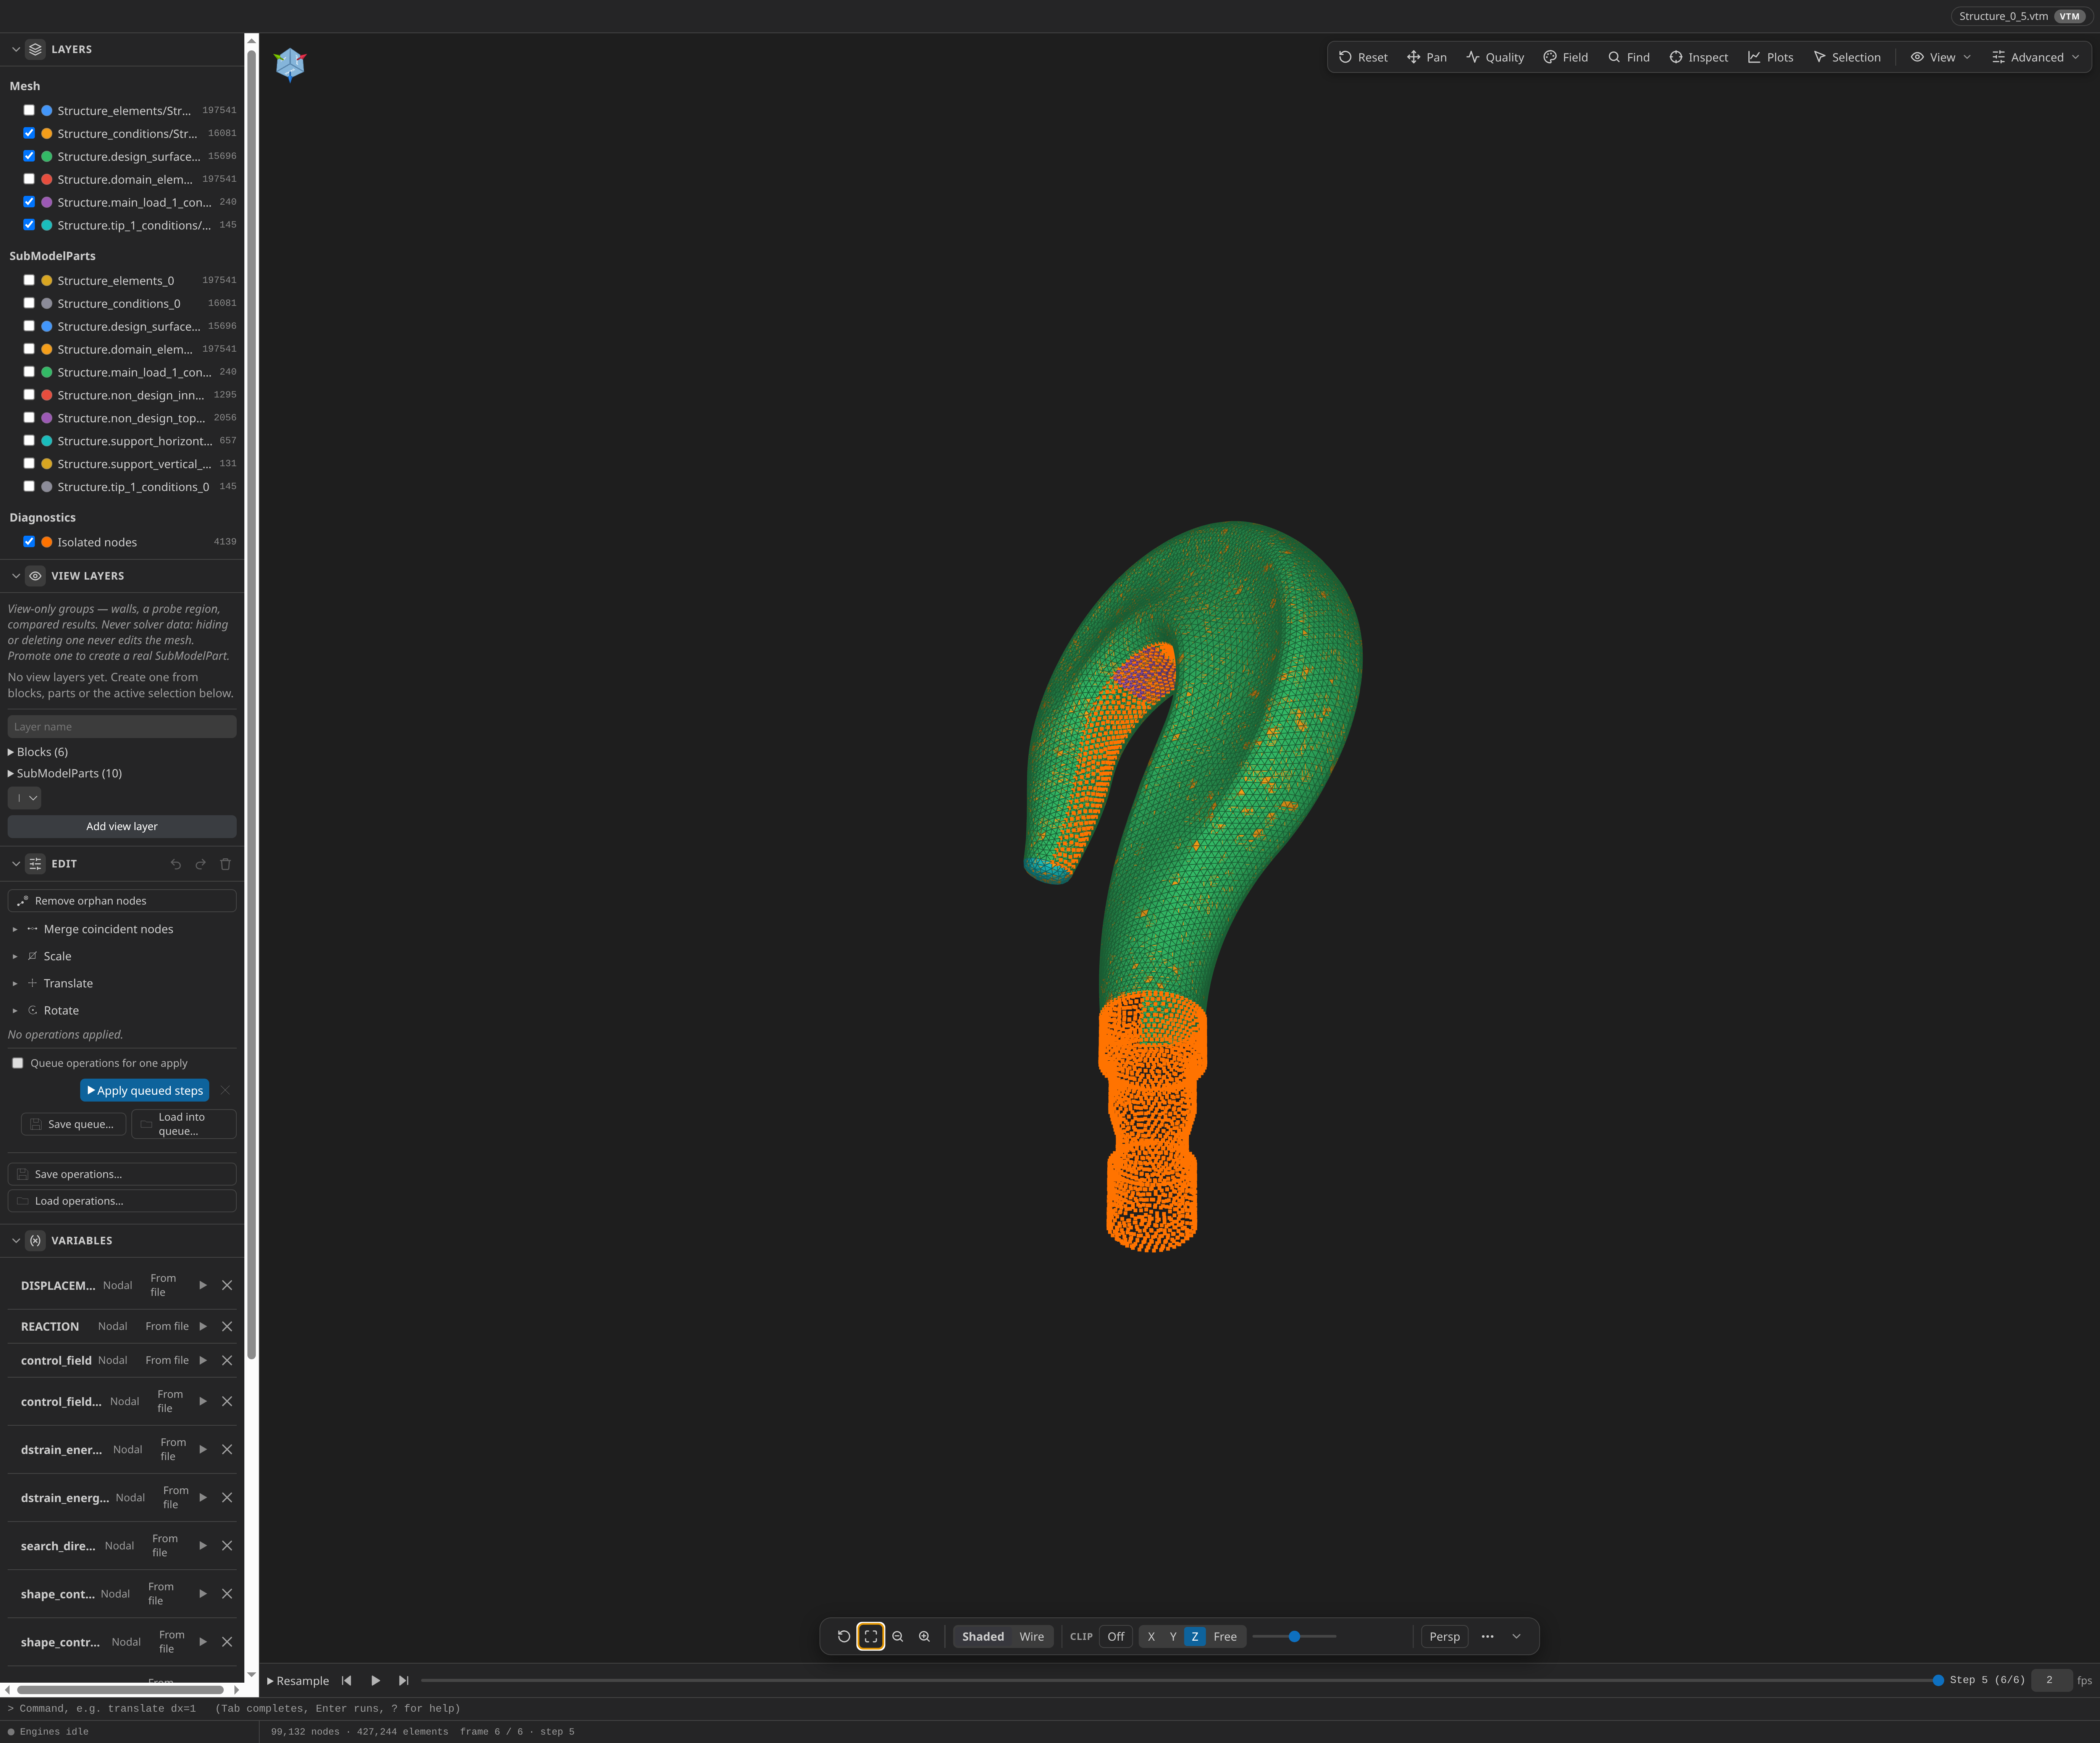
Task: Click the reset camera icon in bottom bar
Action: 844,1636
